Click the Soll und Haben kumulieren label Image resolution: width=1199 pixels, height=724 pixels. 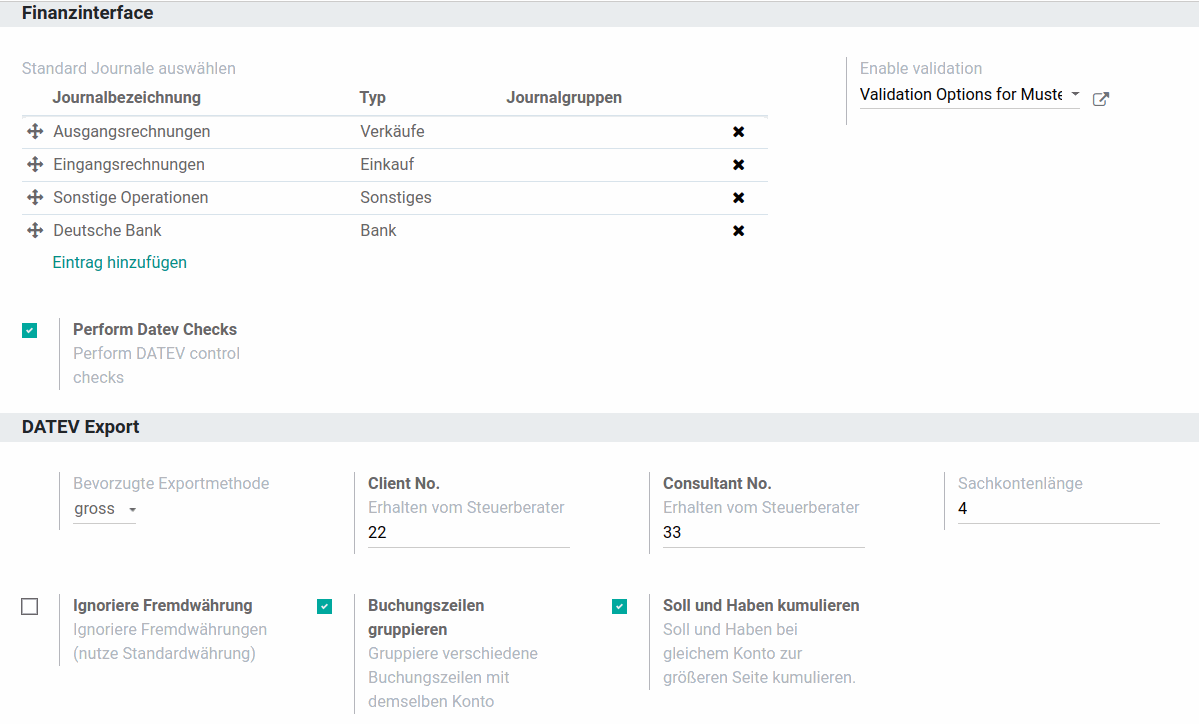point(761,605)
